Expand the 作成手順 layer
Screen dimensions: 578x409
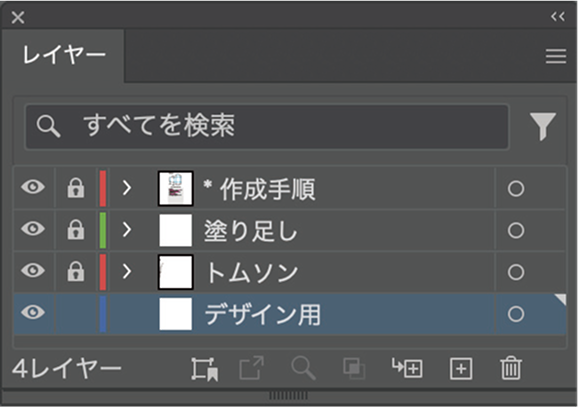[127, 188]
